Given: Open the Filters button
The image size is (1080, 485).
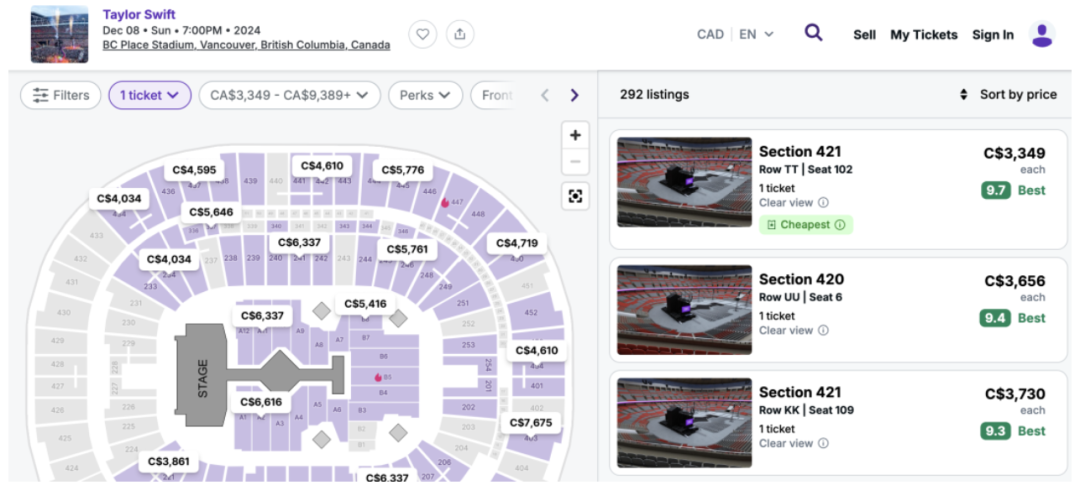Looking at the screenshot, I should pyautogui.click(x=61, y=95).
